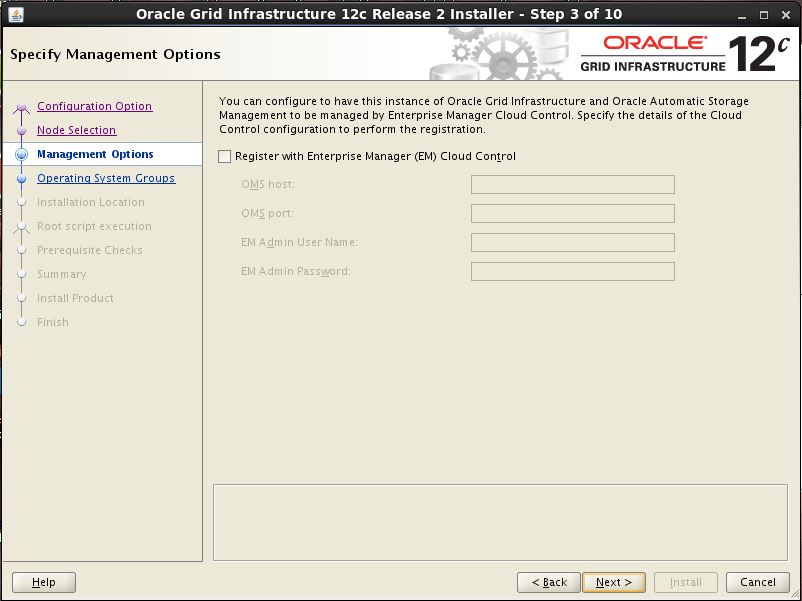Screen dimensions: 802x601
Task: Maximize the installer window
Action: (764, 15)
